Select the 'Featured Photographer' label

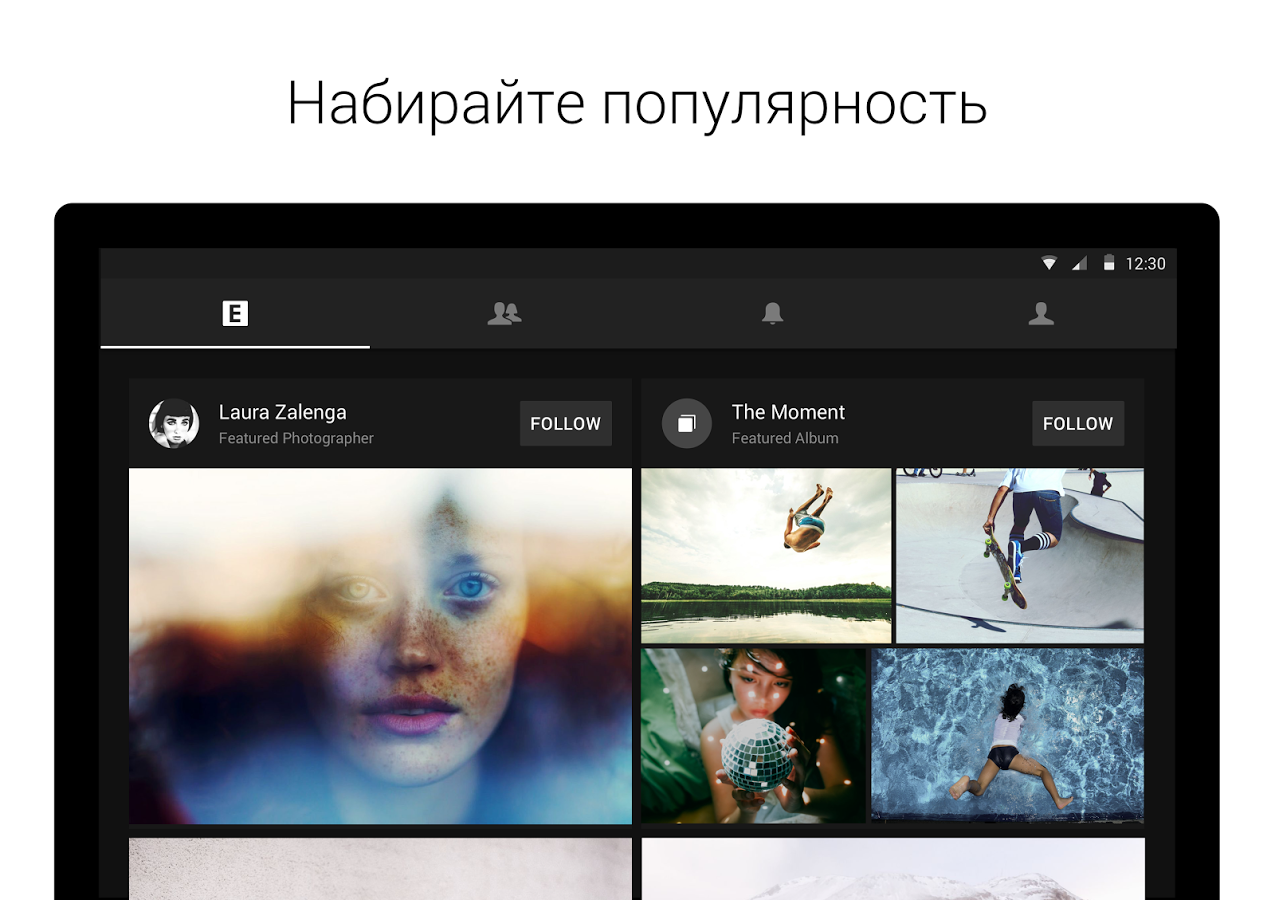[x=296, y=438]
